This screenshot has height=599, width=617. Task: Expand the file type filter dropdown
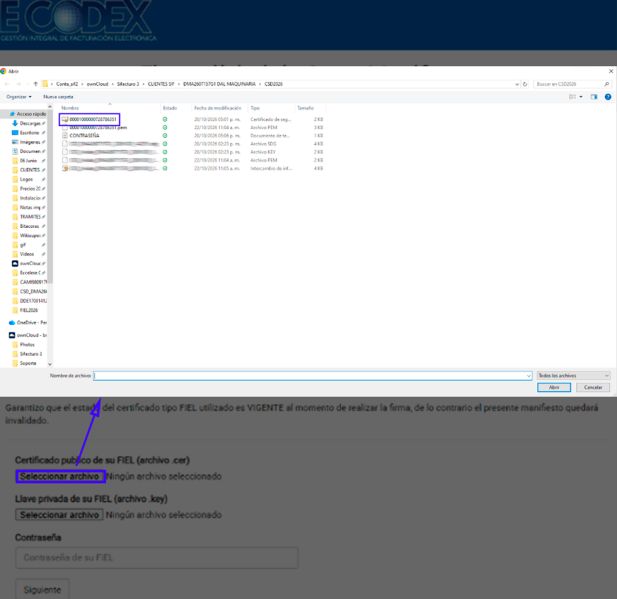[573, 376]
